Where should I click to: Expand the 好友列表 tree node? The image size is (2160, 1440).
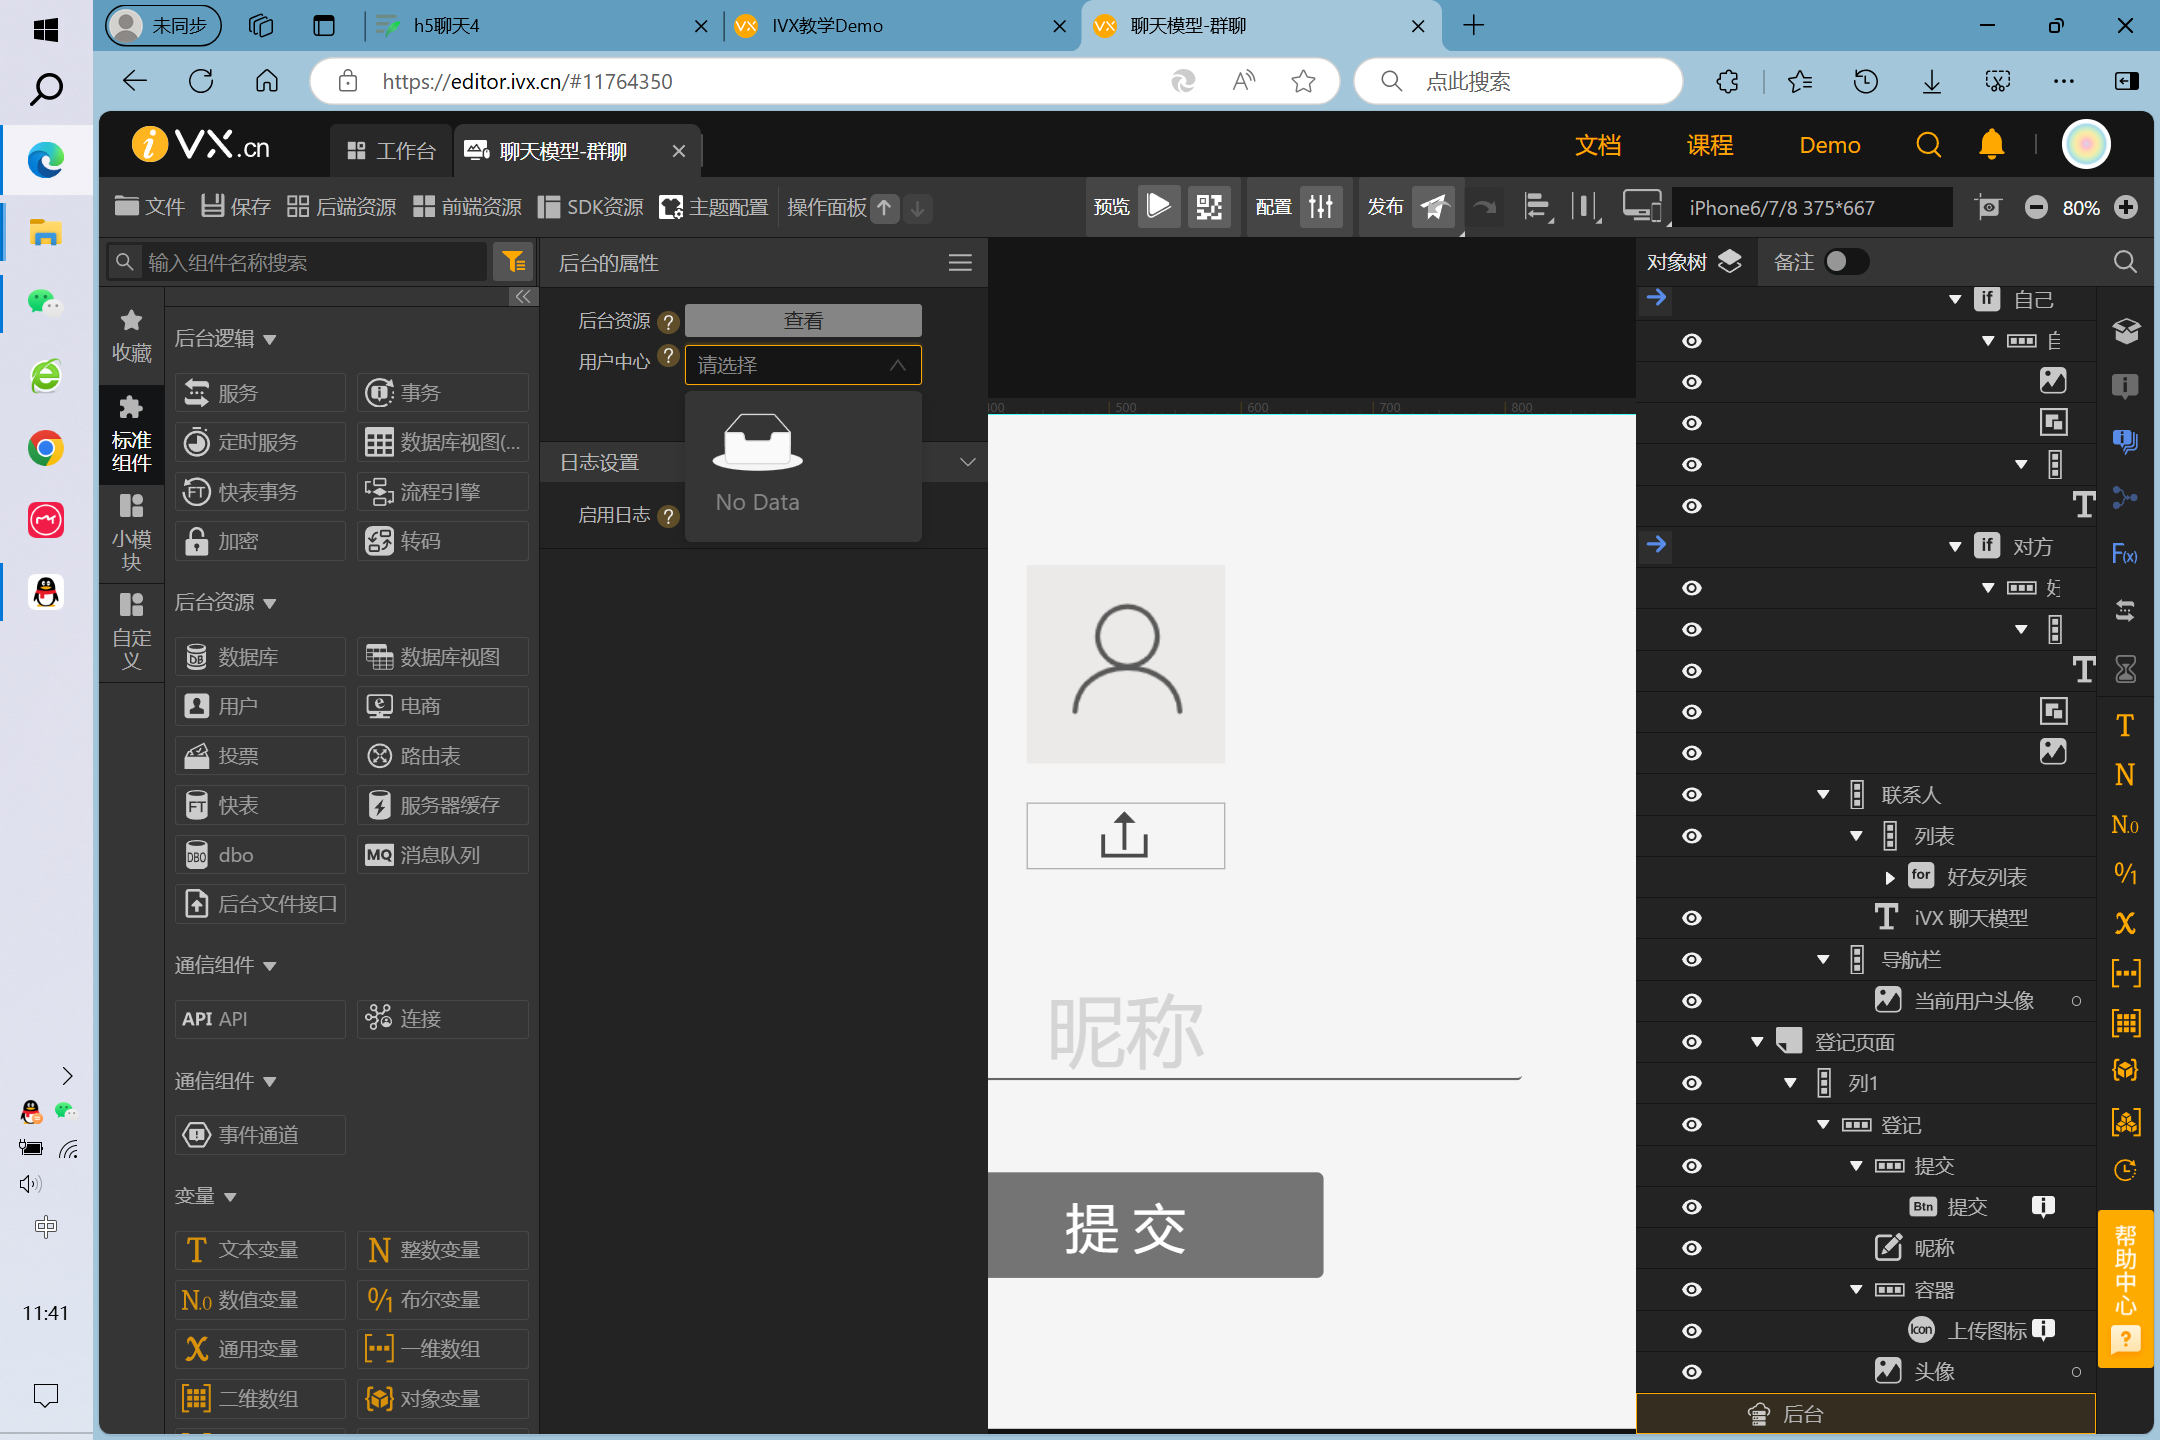pyautogui.click(x=1889, y=878)
